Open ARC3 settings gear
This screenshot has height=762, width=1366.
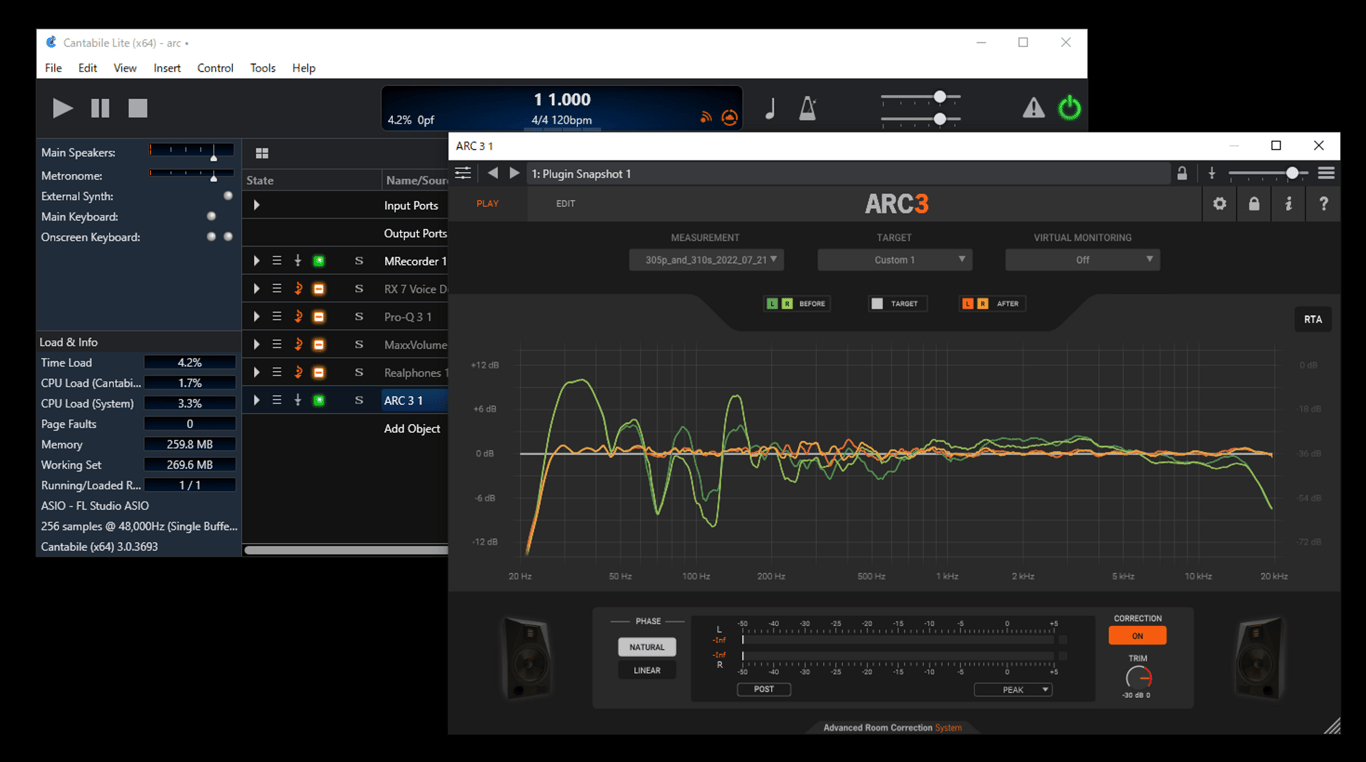coord(1220,204)
